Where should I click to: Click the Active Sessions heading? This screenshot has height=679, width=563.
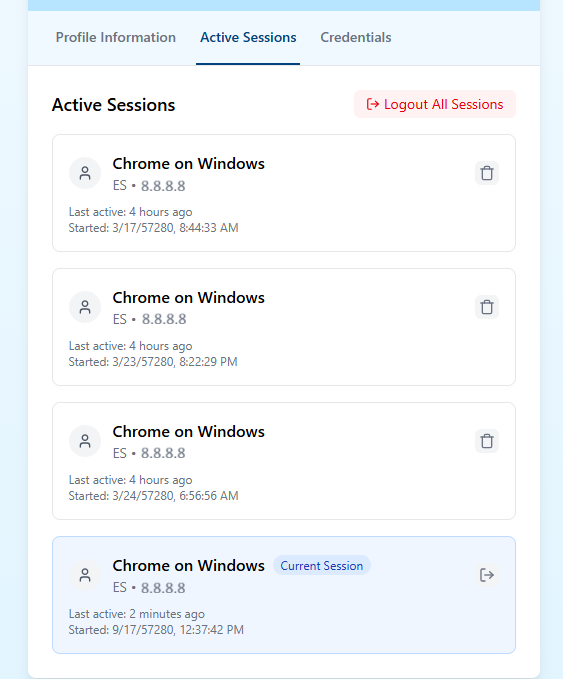click(x=113, y=105)
